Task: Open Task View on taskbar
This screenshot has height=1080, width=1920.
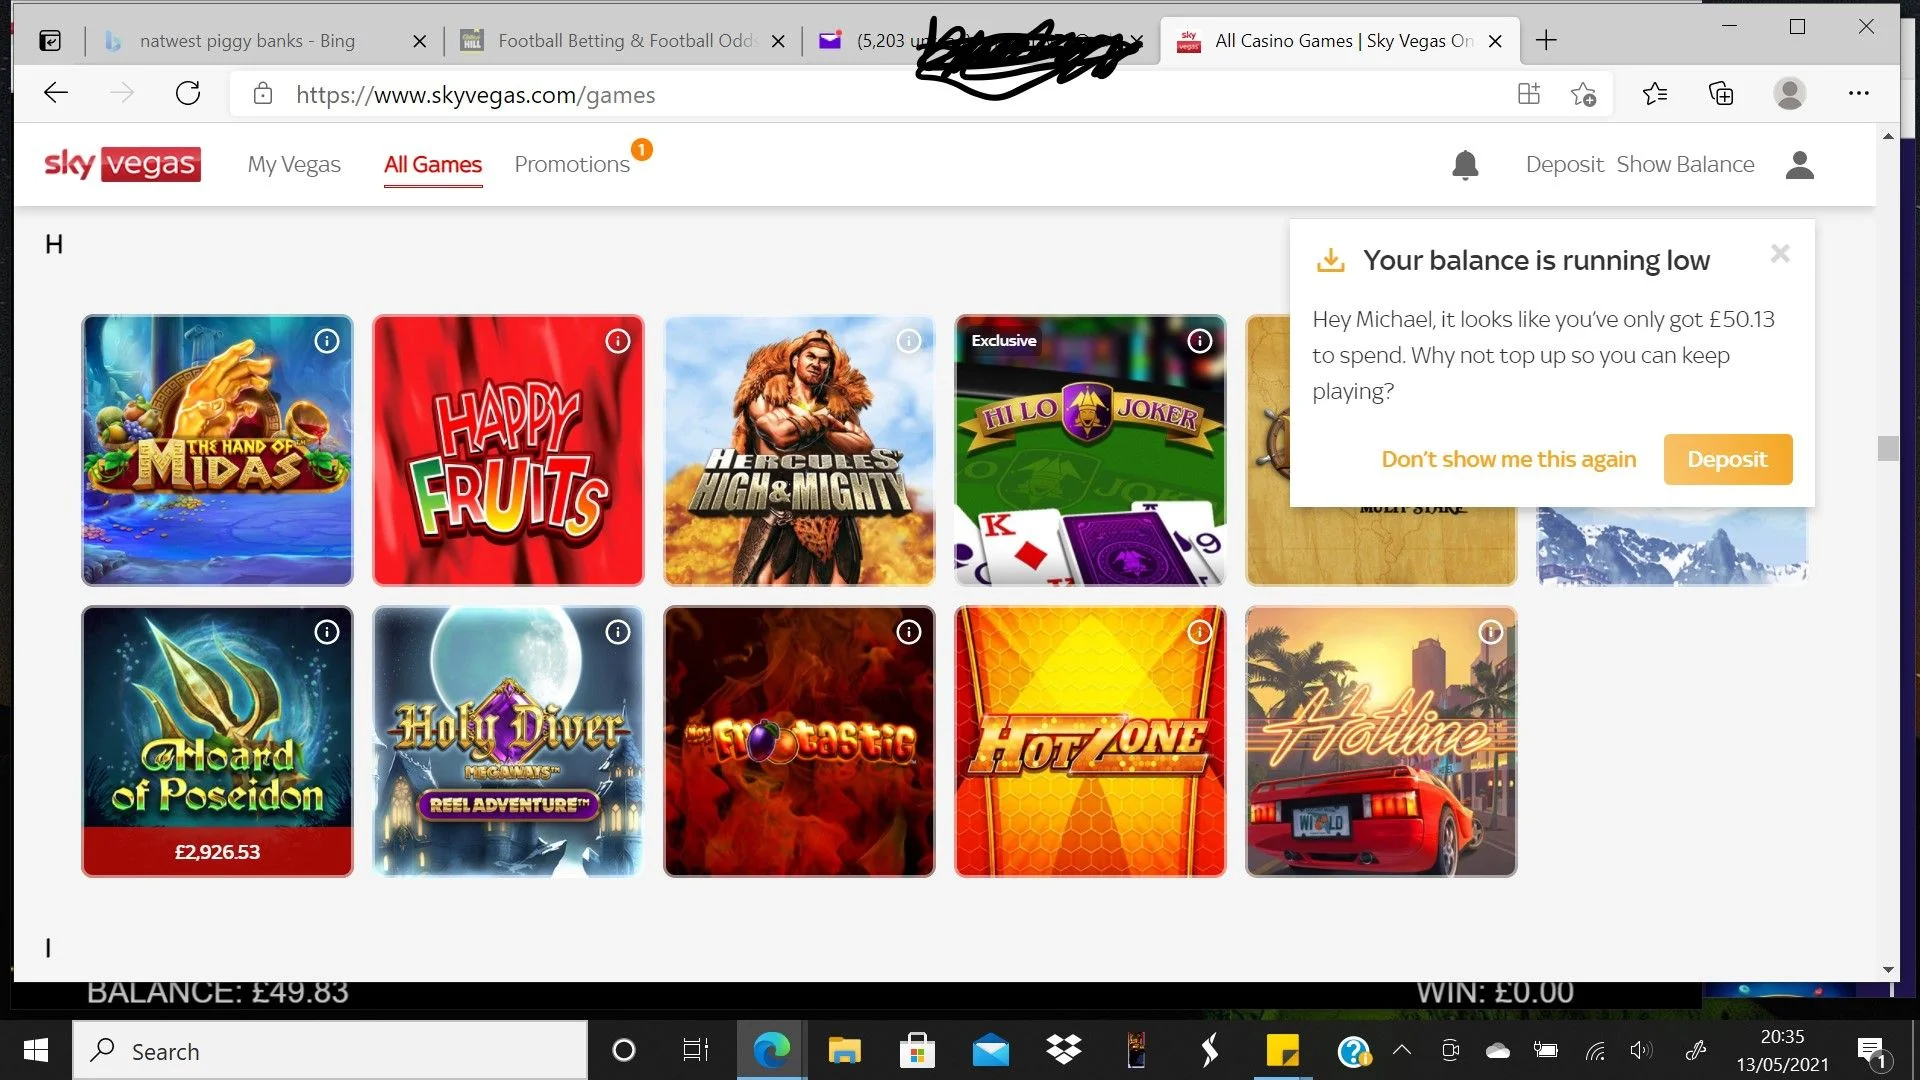Action: coord(695,1051)
